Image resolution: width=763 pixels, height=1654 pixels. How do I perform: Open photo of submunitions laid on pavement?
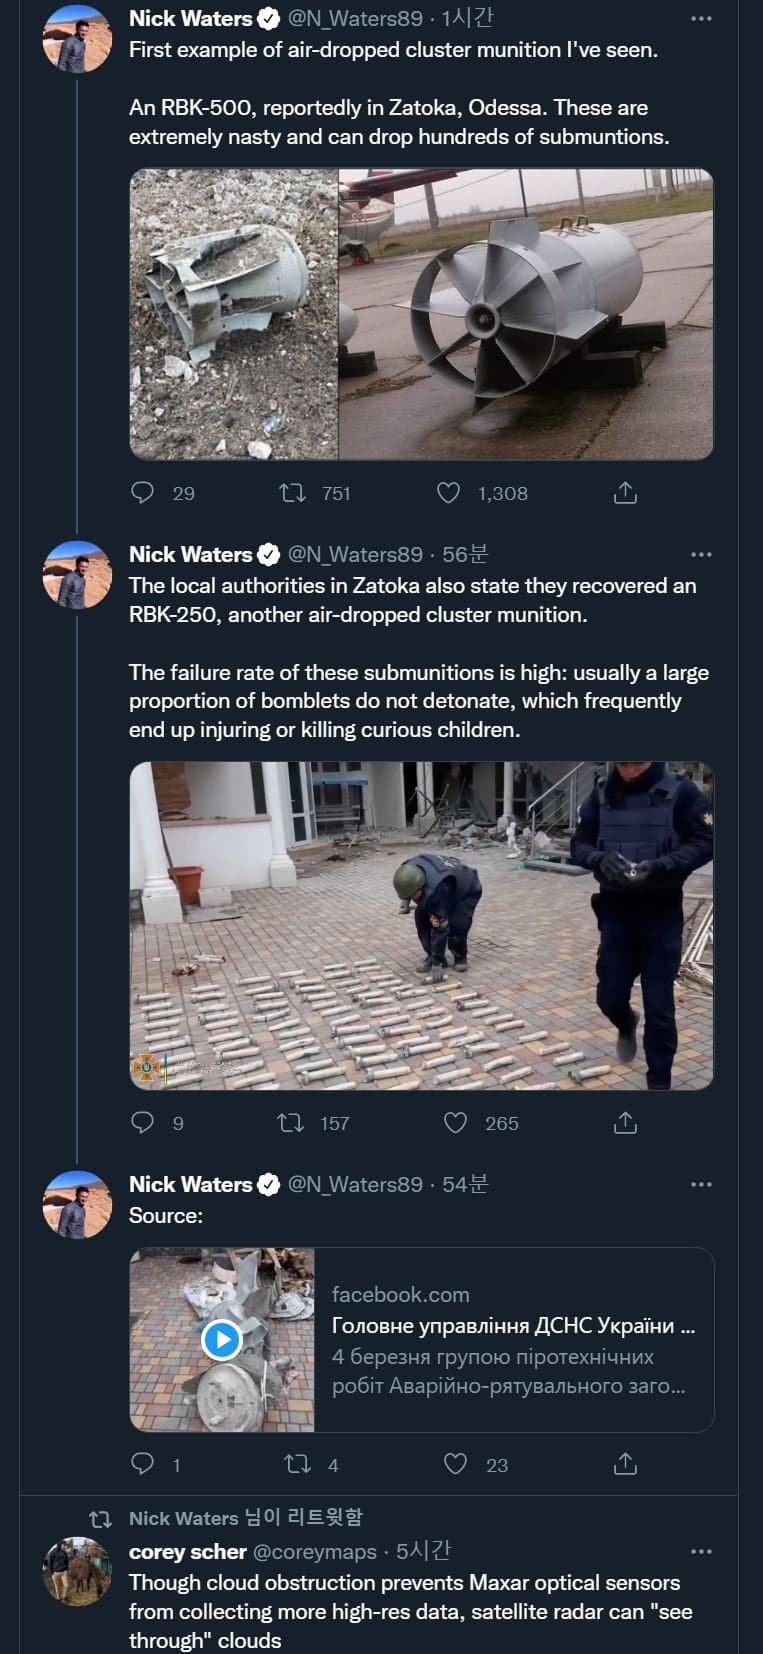(x=421, y=925)
